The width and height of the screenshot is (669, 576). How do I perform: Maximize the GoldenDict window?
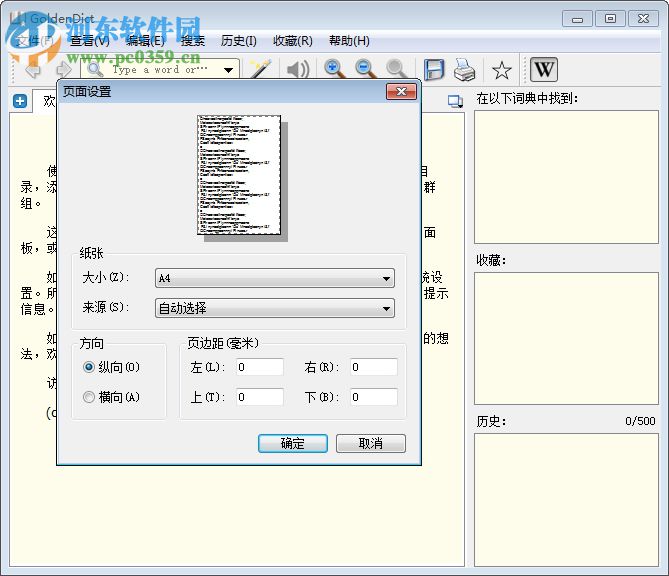tap(611, 19)
